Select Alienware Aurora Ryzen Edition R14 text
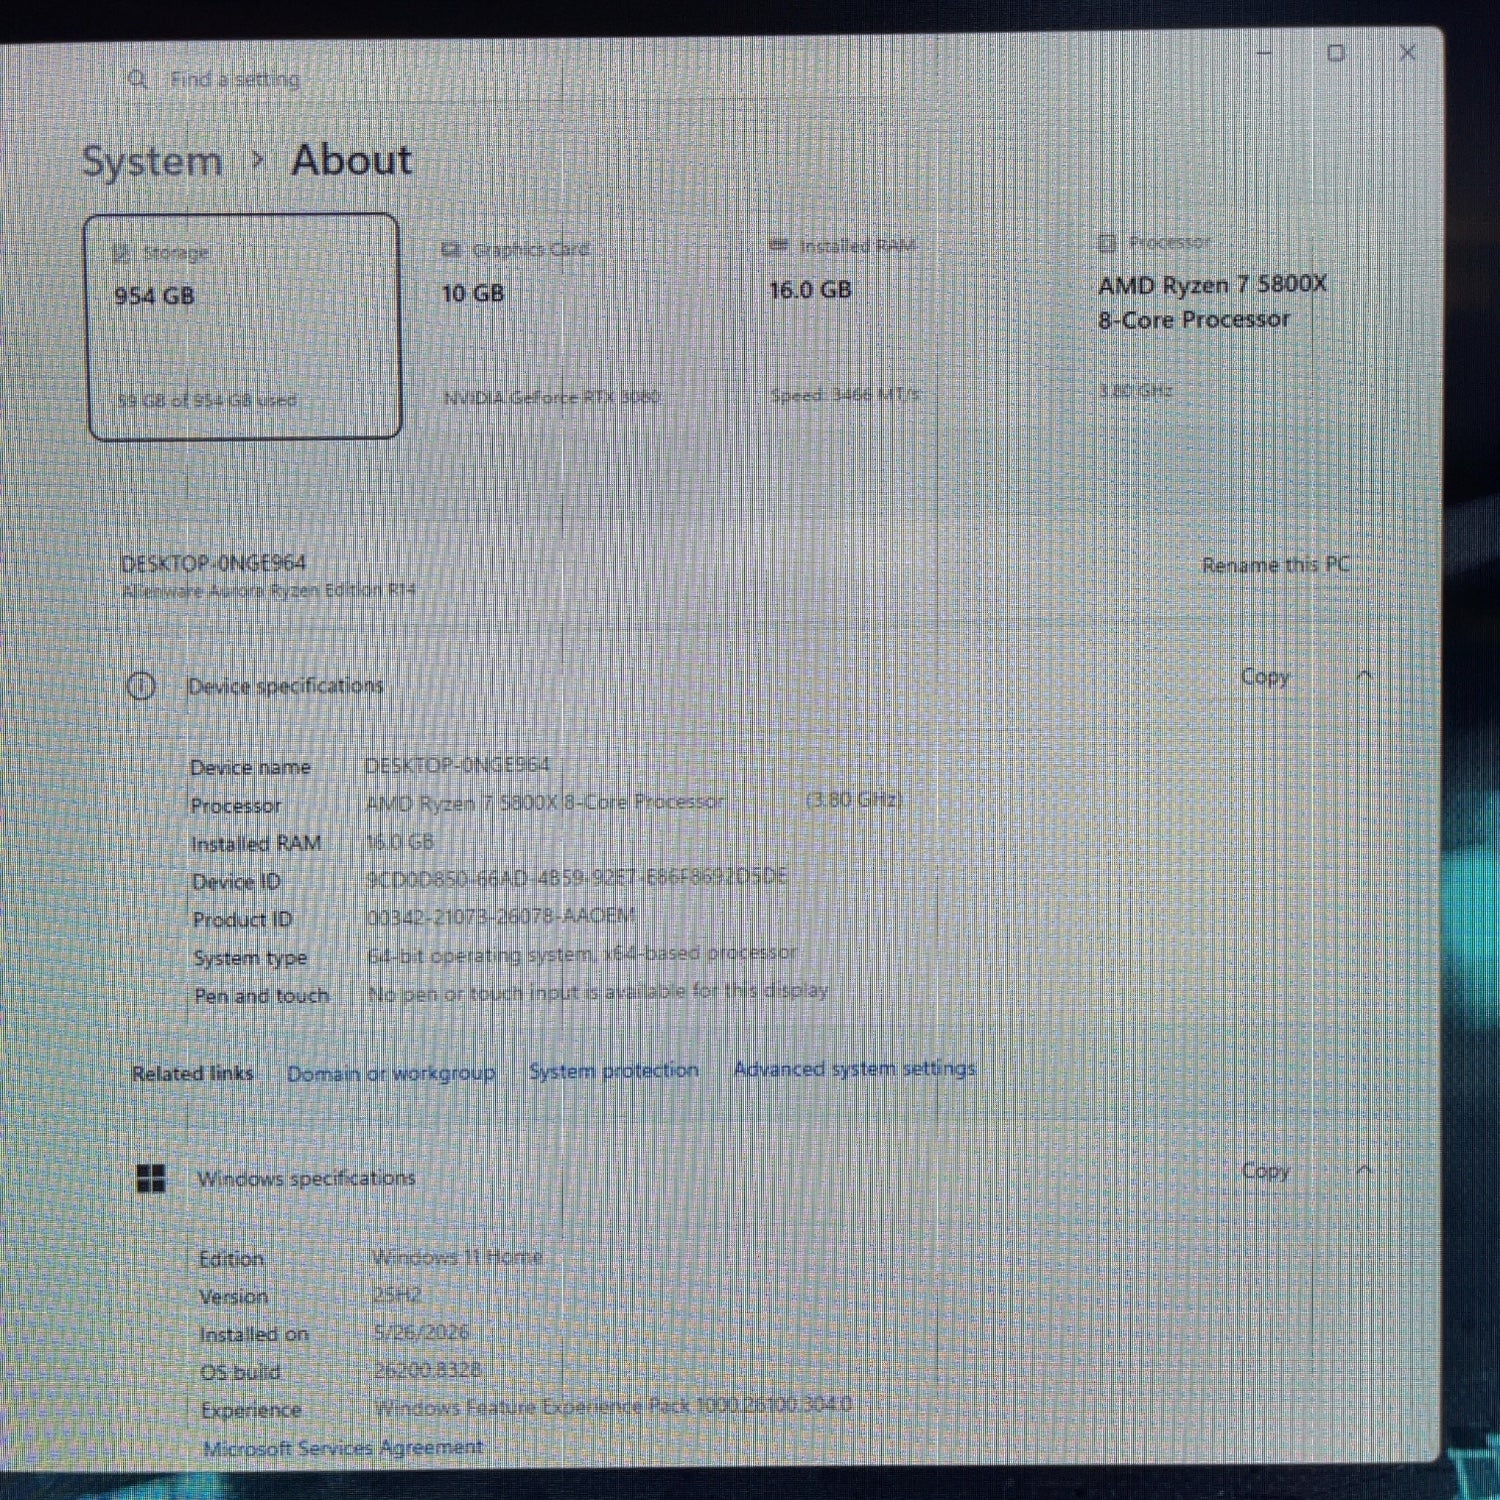1500x1500 pixels. [x=268, y=591]
